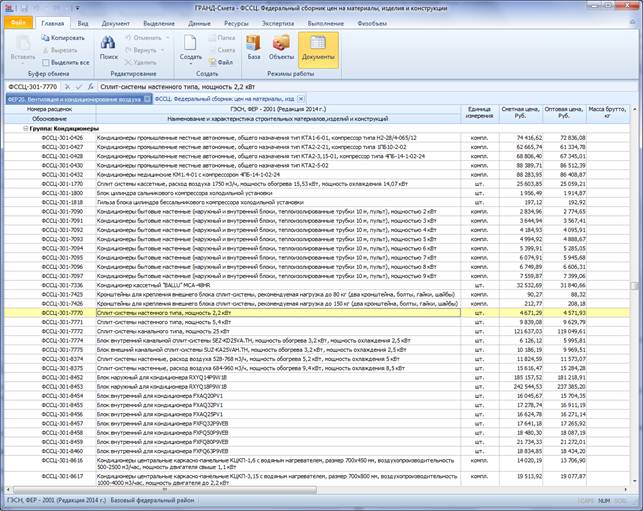This screenshot has width=643, height=511.
Task: Click the Создать new document icon
Action: click(190, 43)
